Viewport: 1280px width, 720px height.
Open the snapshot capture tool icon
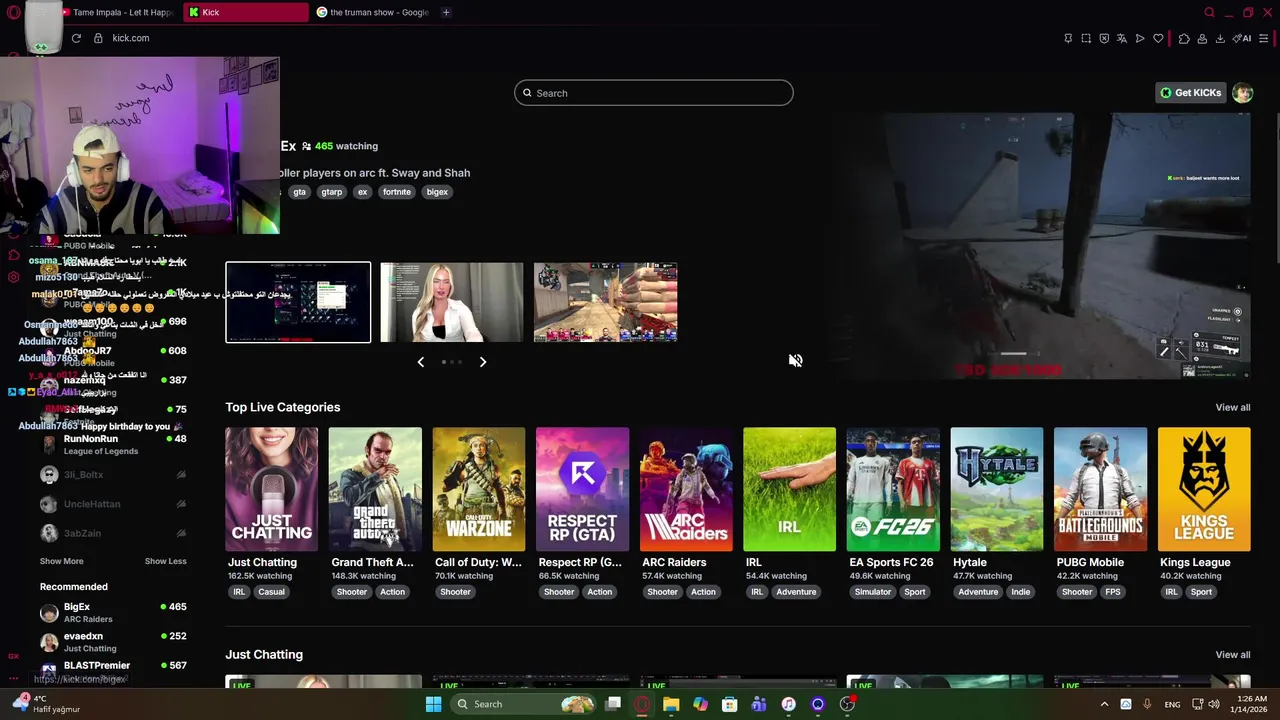point(1086,38)
